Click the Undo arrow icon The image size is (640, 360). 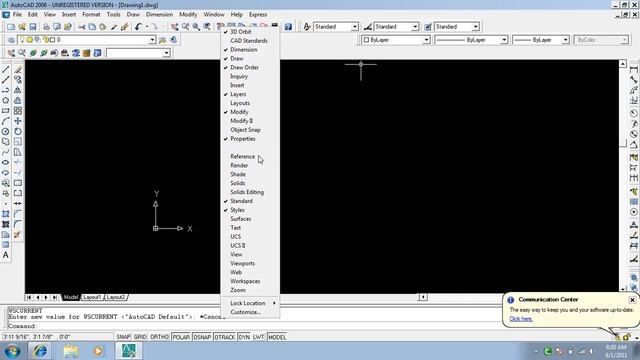(x=138, y=27)
